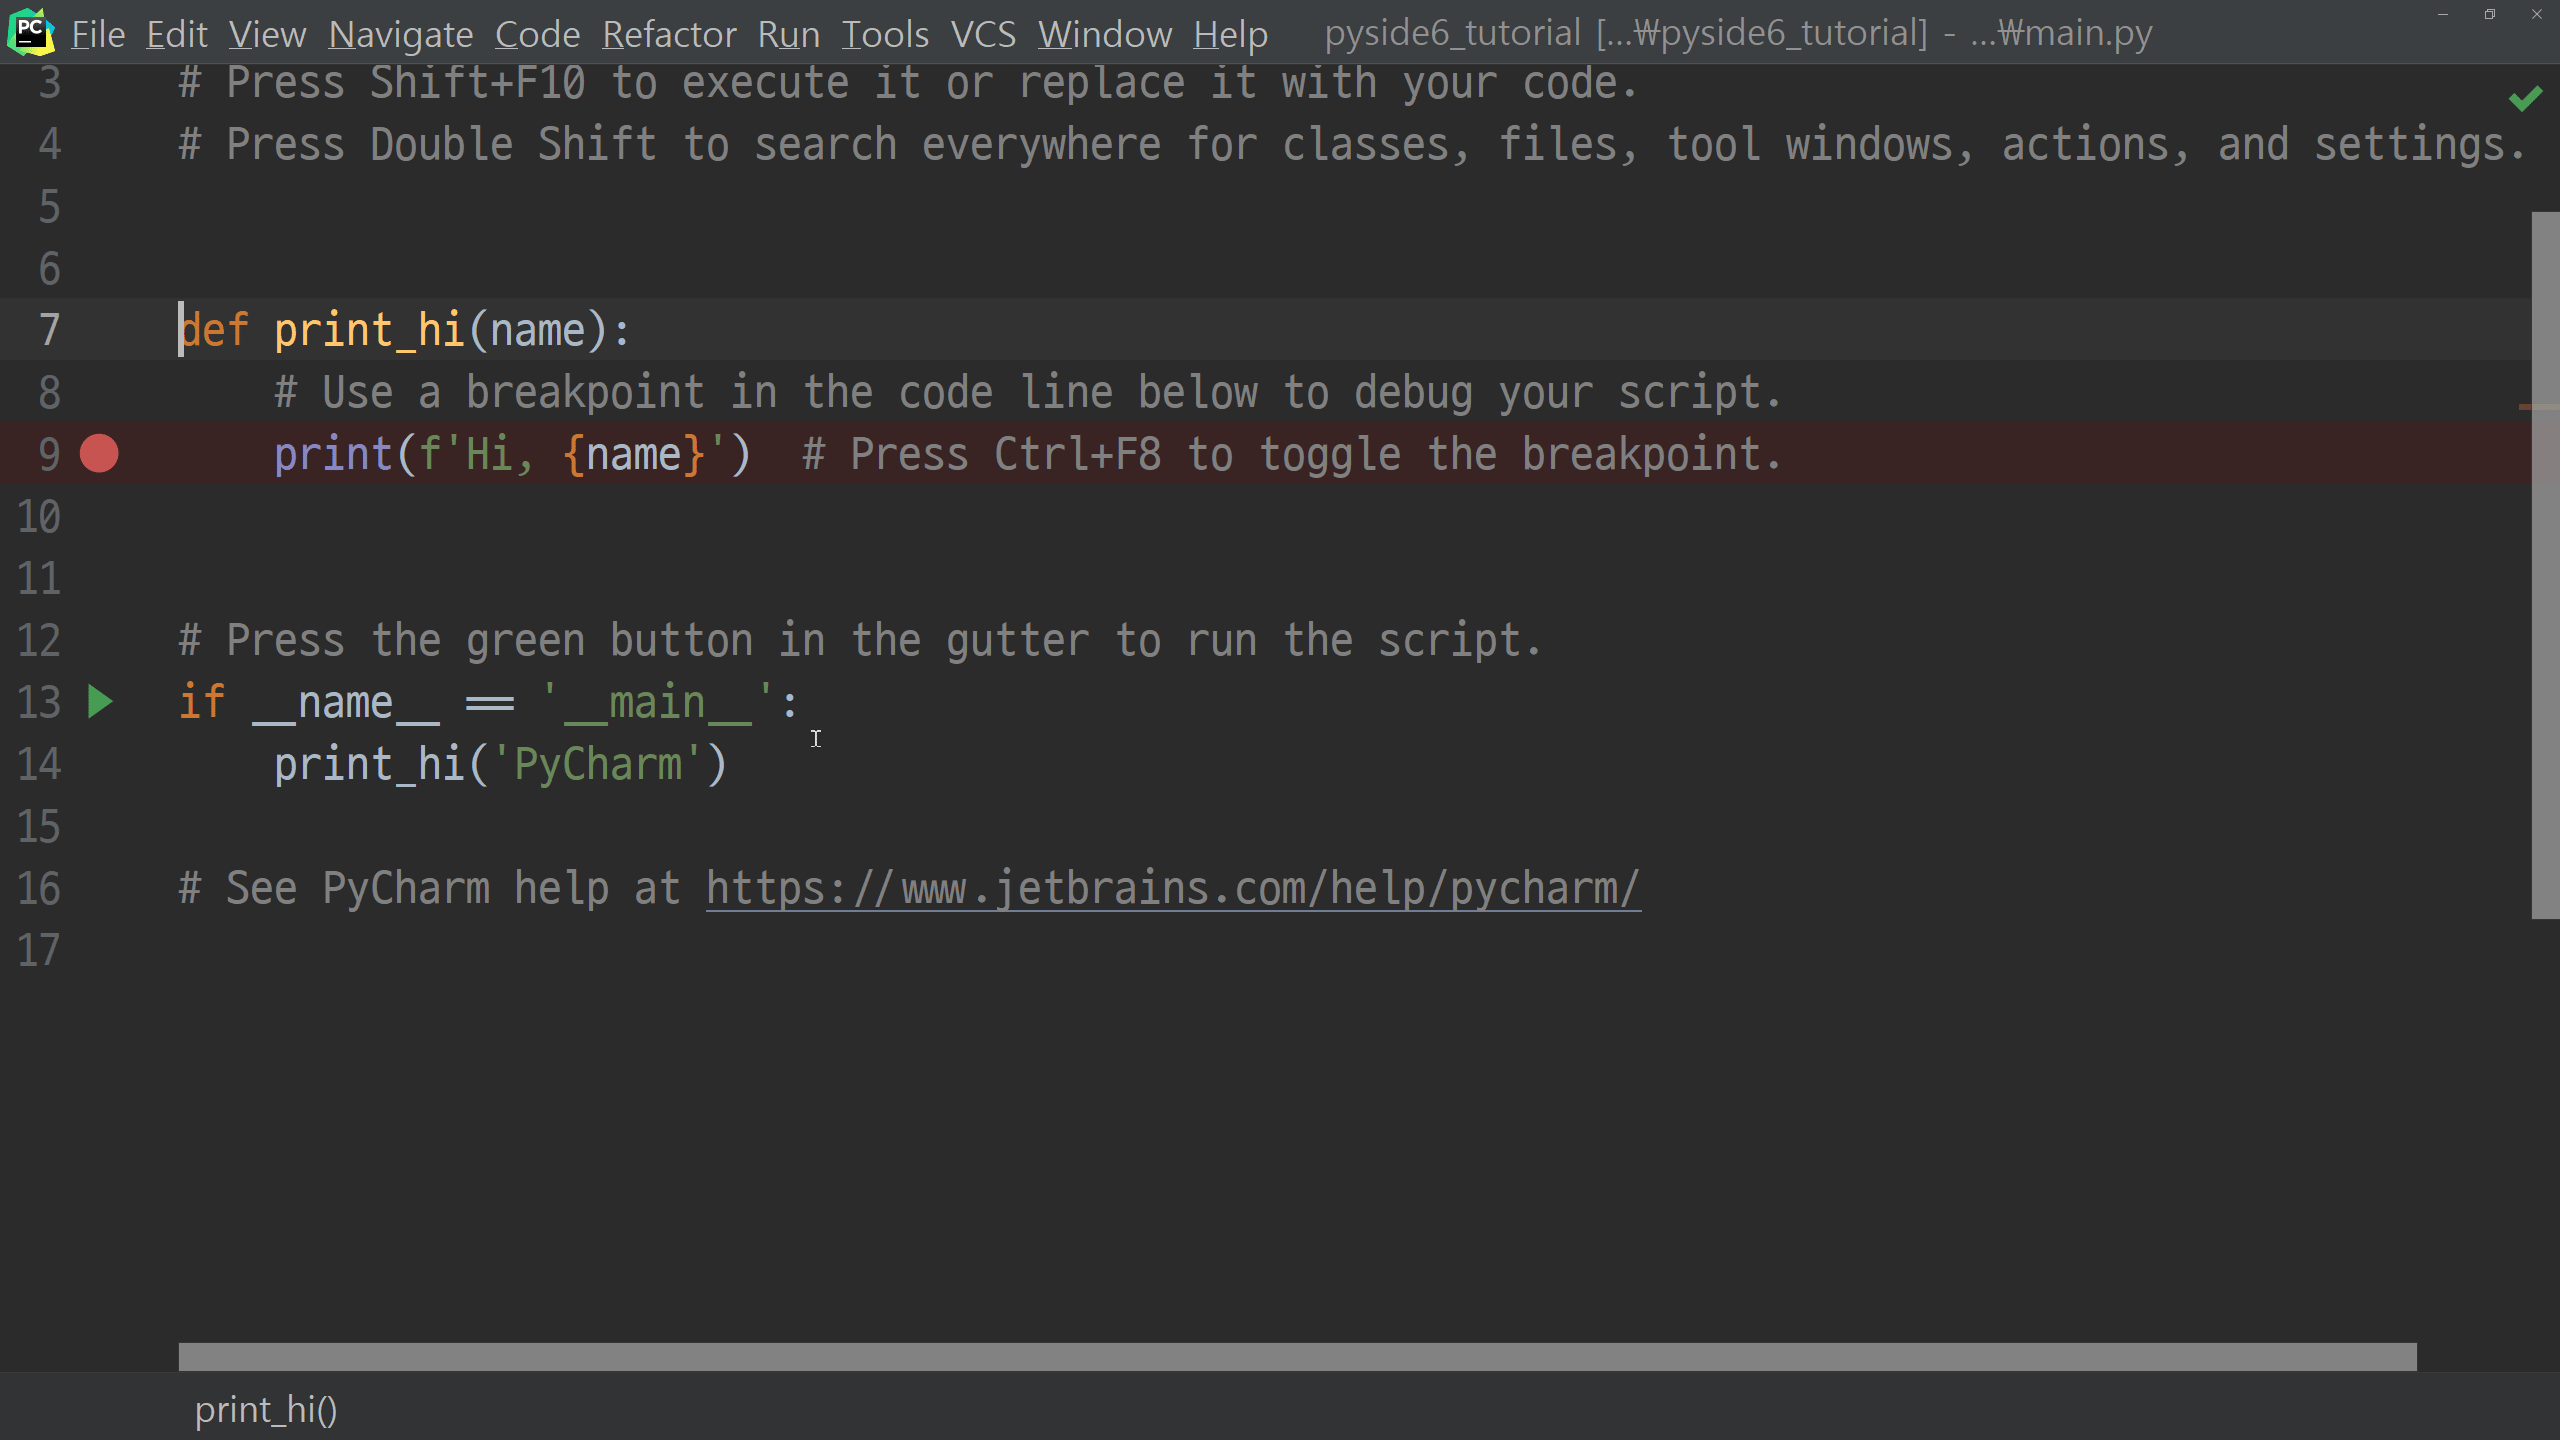Open the Run menu
This screenshot has height=1440, width=2560.
point(788,35)
